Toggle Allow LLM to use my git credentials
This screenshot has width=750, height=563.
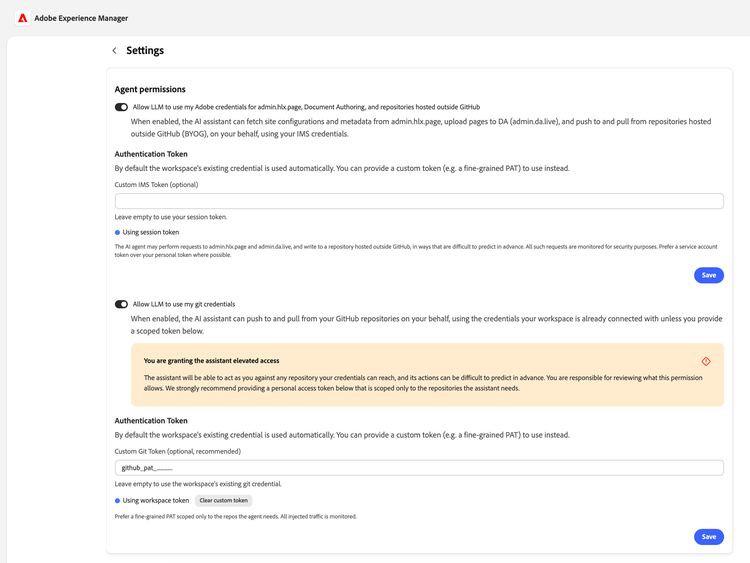click(x=121, y=304)
